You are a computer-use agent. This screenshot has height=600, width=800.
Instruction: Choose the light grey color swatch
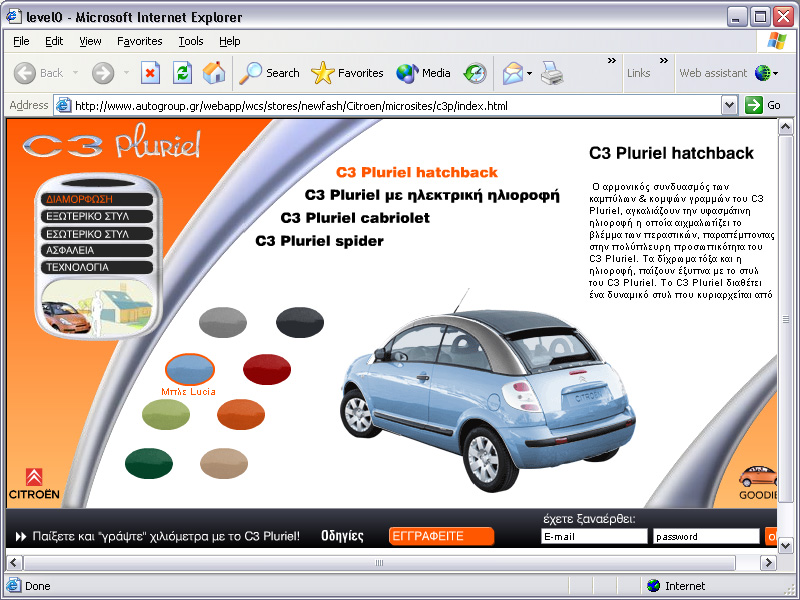coord(223,322)
